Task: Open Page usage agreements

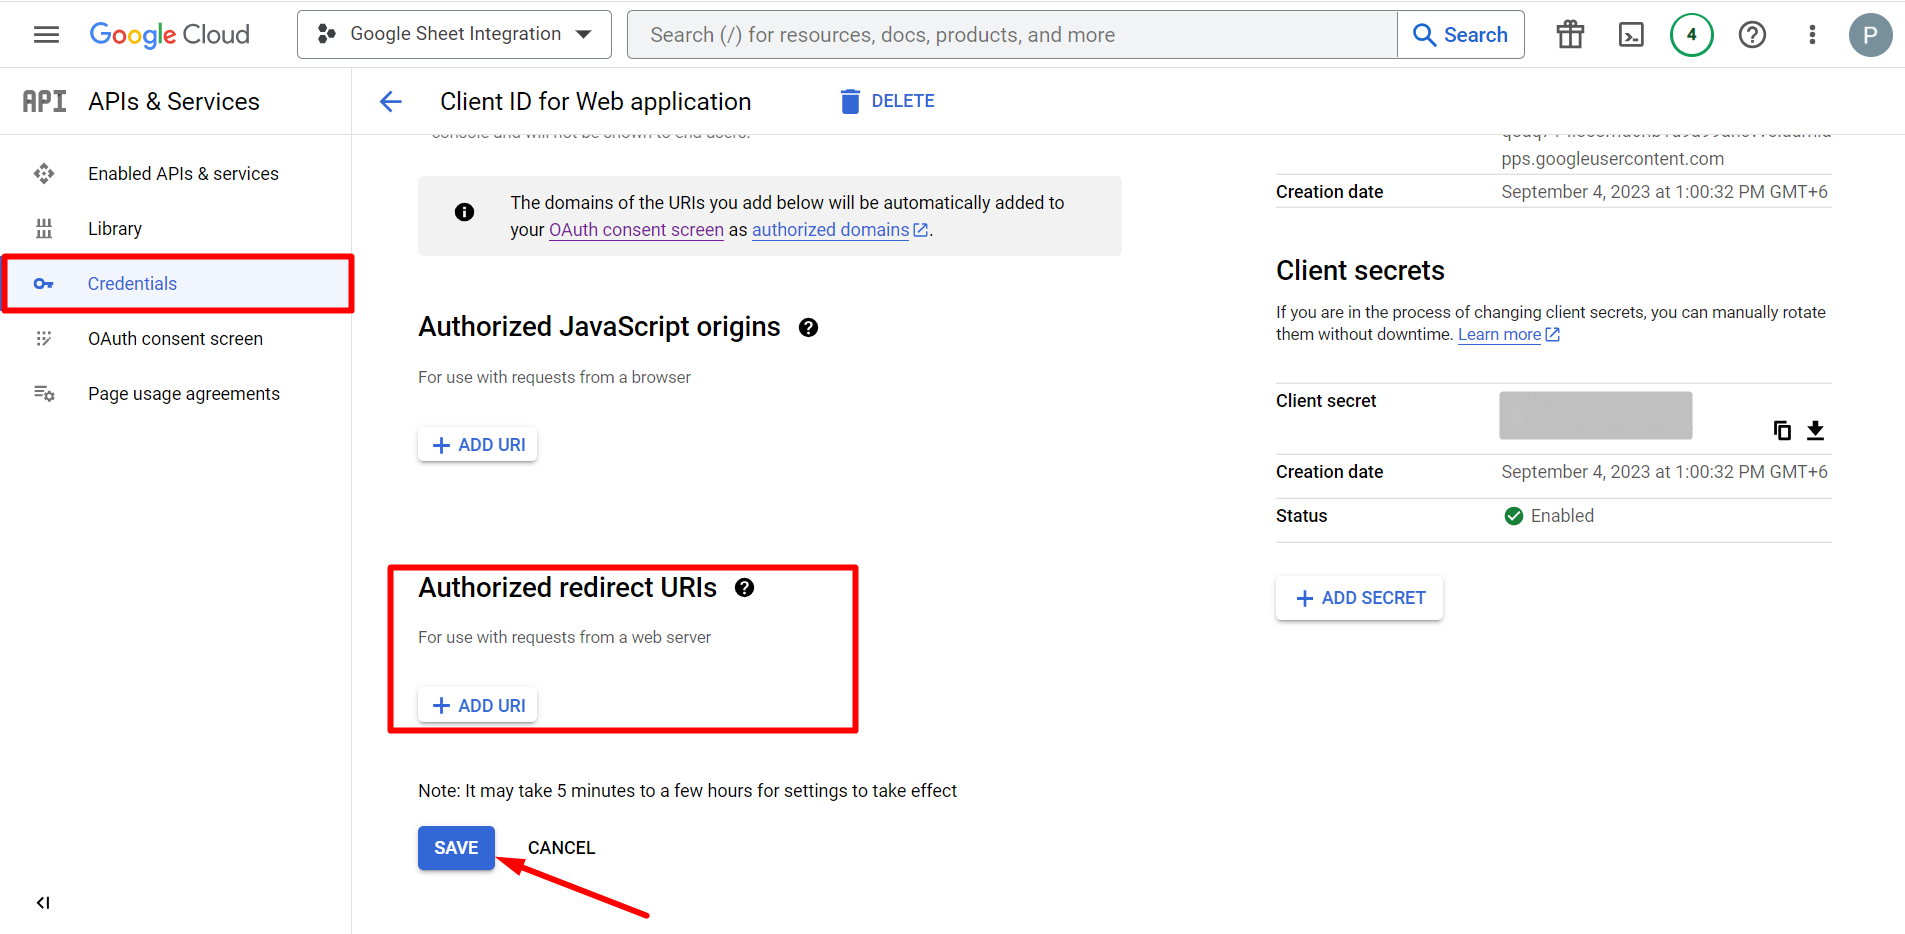Action: 176,394
